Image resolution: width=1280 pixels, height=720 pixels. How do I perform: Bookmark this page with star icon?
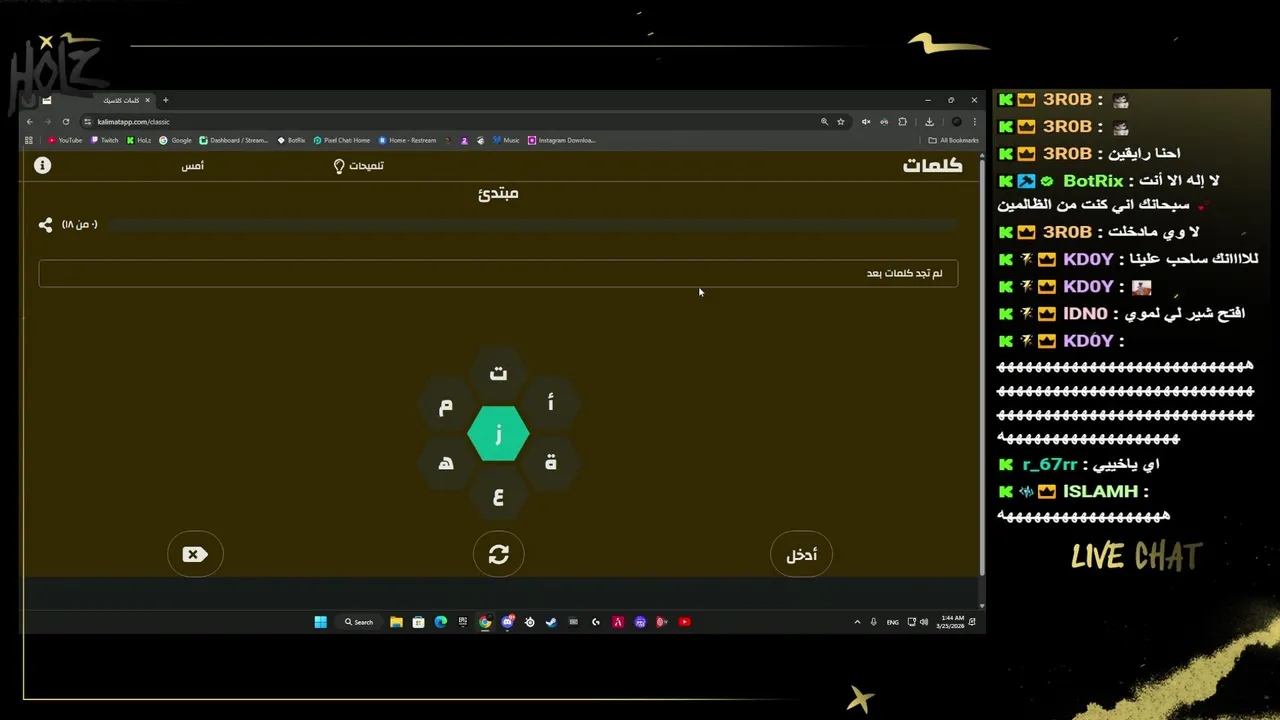pos(841,122)
